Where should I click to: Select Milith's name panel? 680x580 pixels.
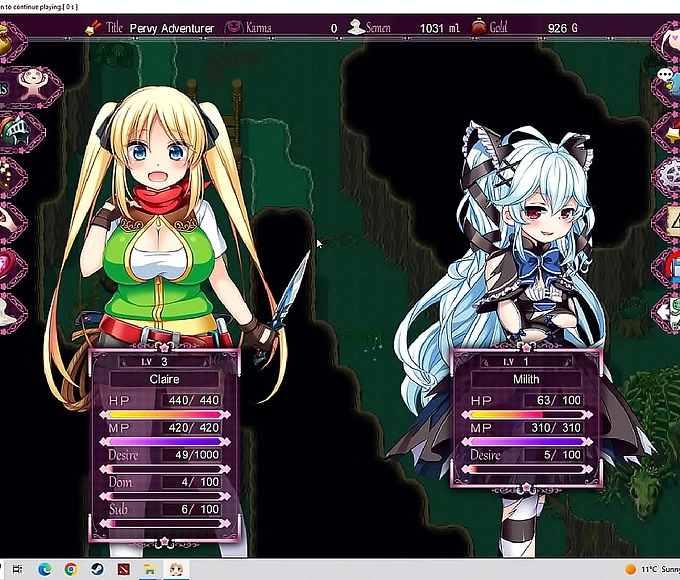point(526,379)
